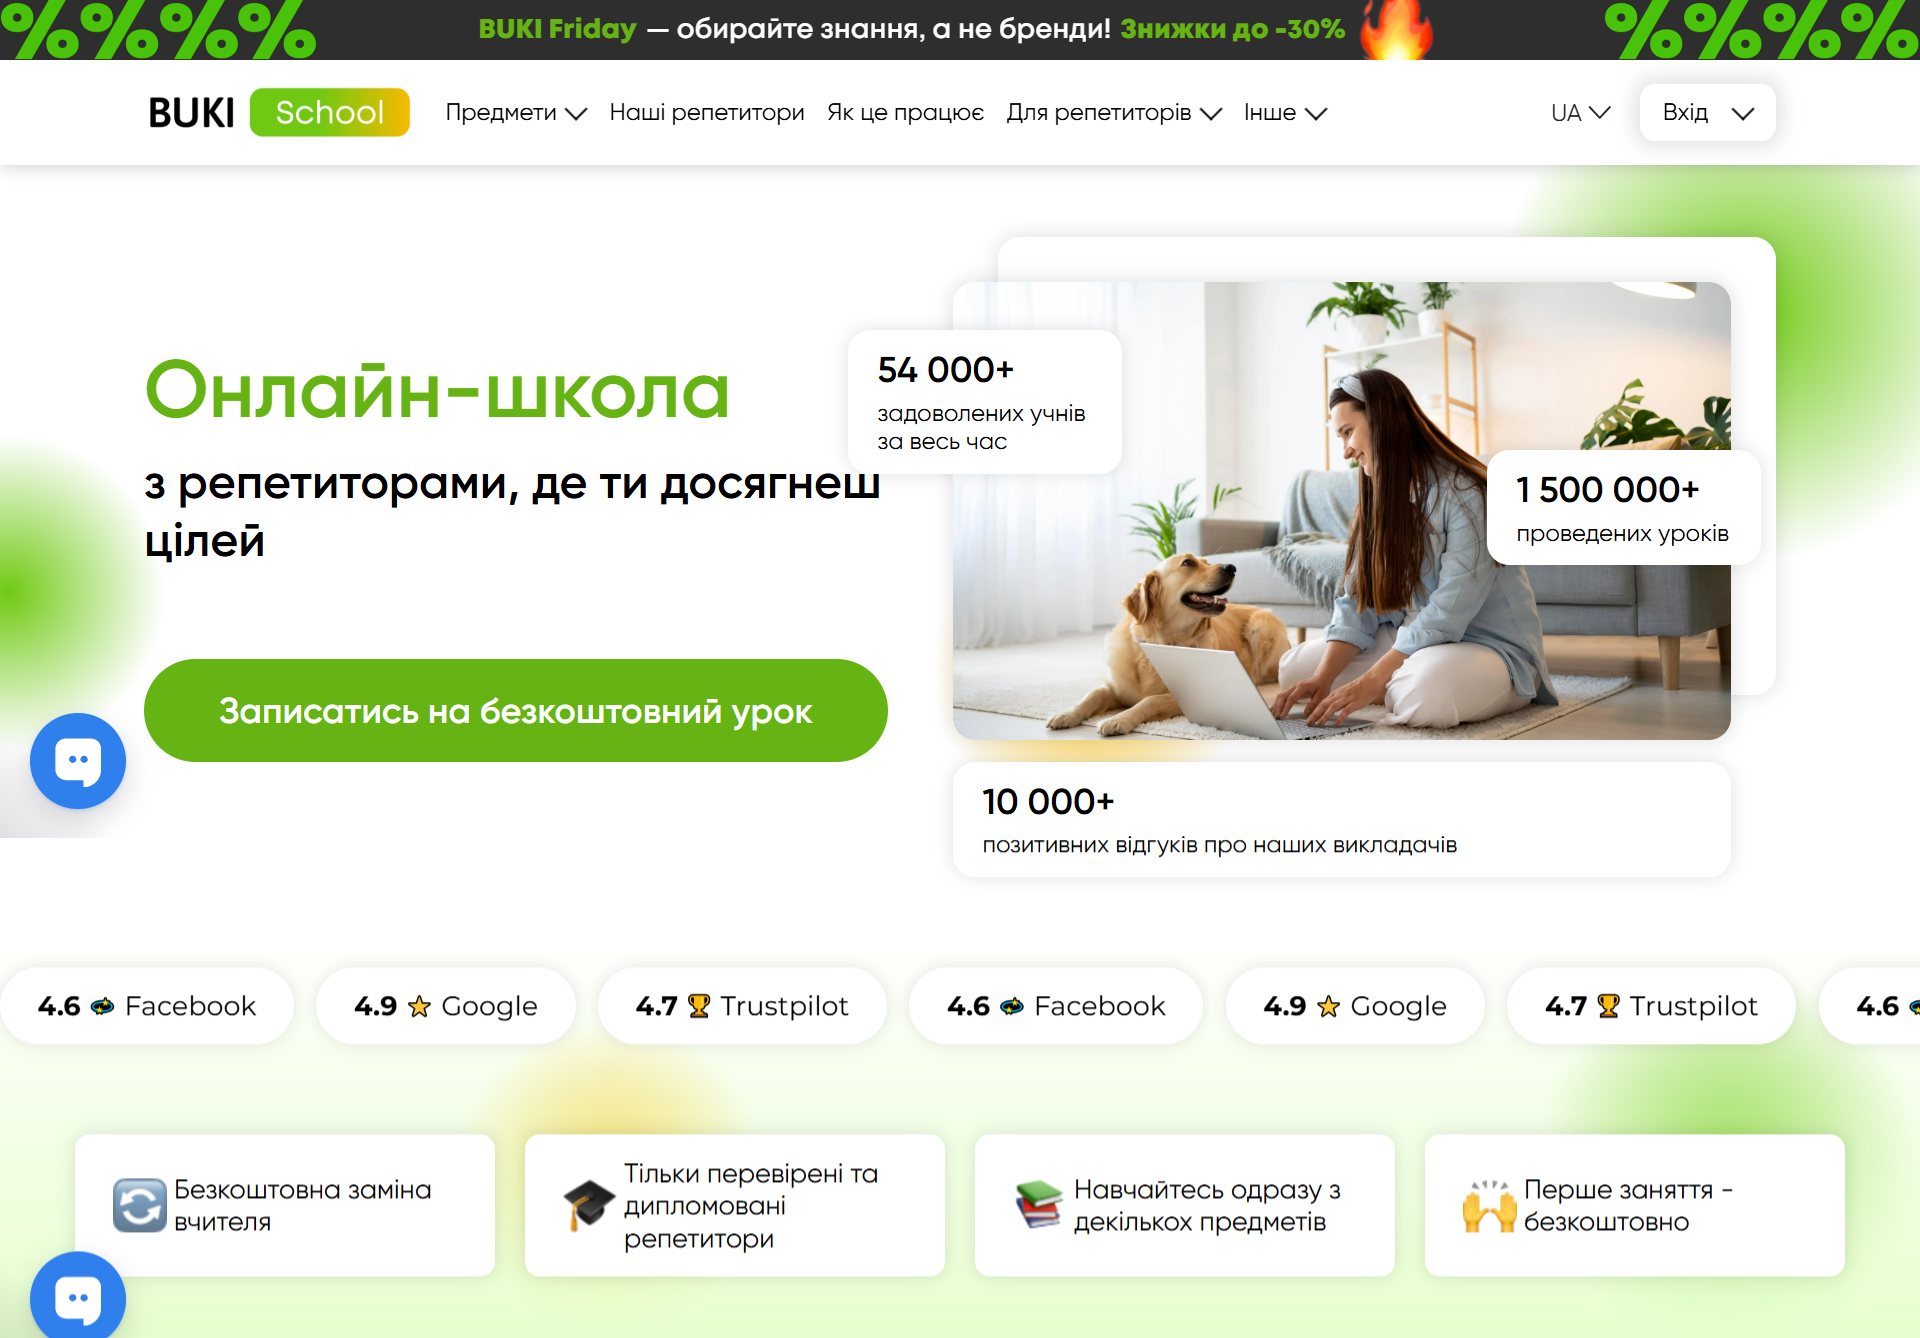Click the BUKI School logo
The height and width of the screenshot is (1338, 1920).
point(279,112)
